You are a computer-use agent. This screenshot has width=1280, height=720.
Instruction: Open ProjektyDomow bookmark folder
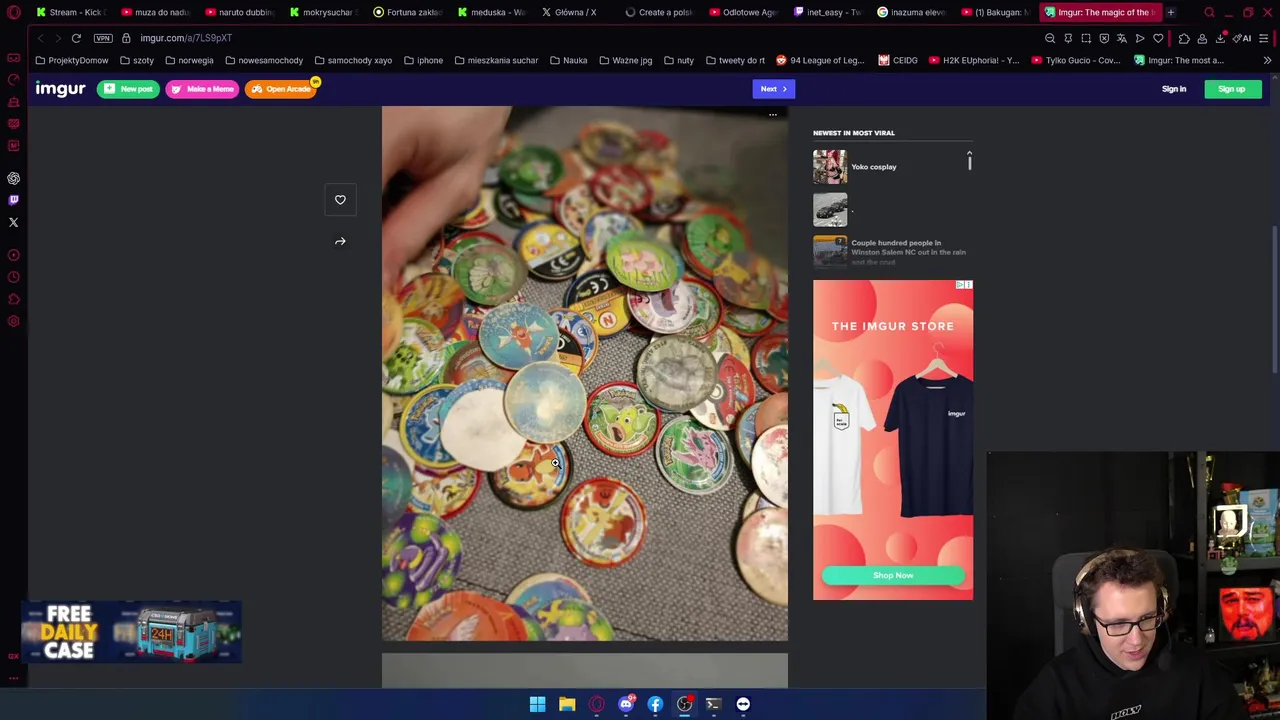72,60
